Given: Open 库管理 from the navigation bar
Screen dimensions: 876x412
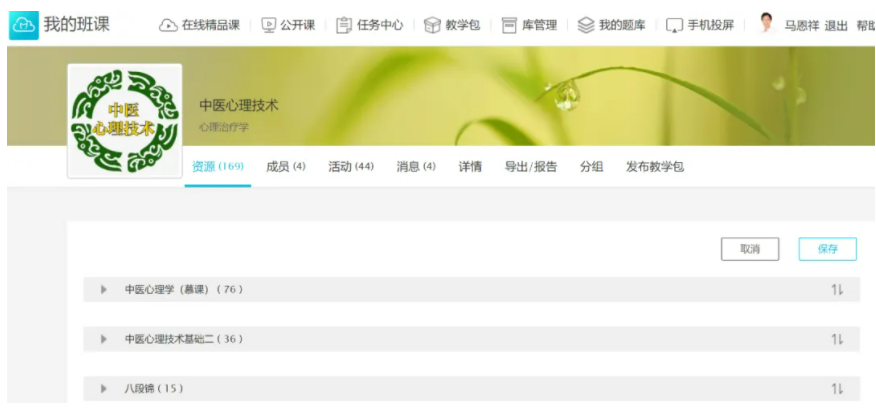Looking at the screenshot, I should click(x=528, y=25).
